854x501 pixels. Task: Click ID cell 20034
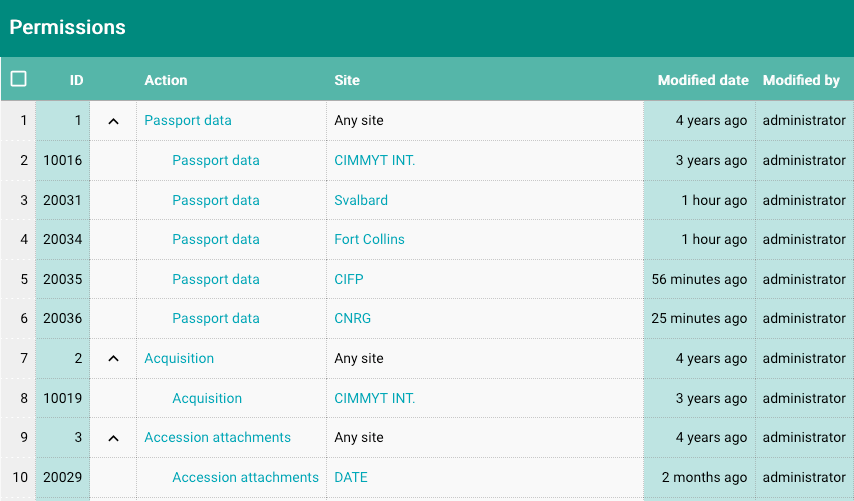coord(63,239)
